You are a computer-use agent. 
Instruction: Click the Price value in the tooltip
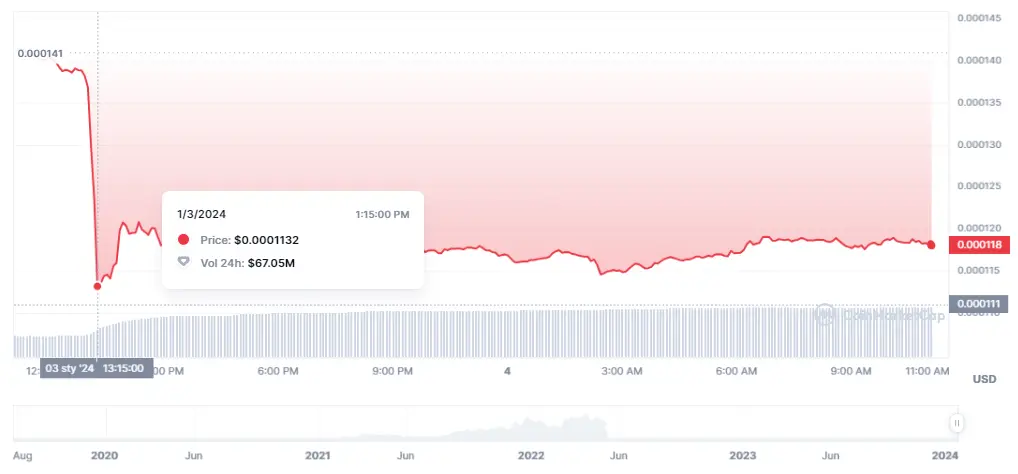(265, 240)
